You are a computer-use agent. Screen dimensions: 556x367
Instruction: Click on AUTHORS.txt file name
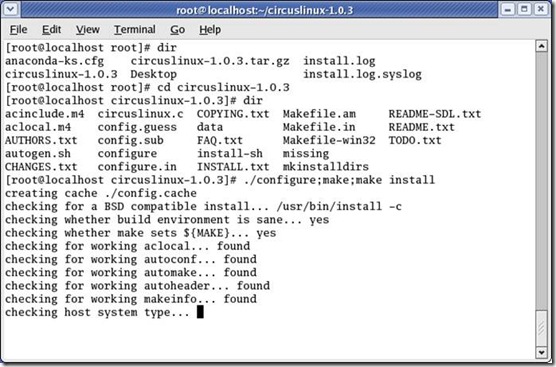(41, 140)
